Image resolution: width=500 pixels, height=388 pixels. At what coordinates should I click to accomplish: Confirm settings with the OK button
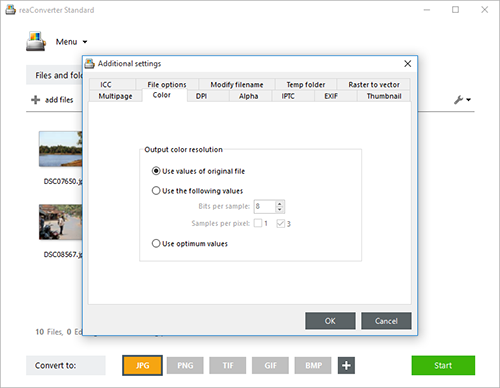[330, 321]
